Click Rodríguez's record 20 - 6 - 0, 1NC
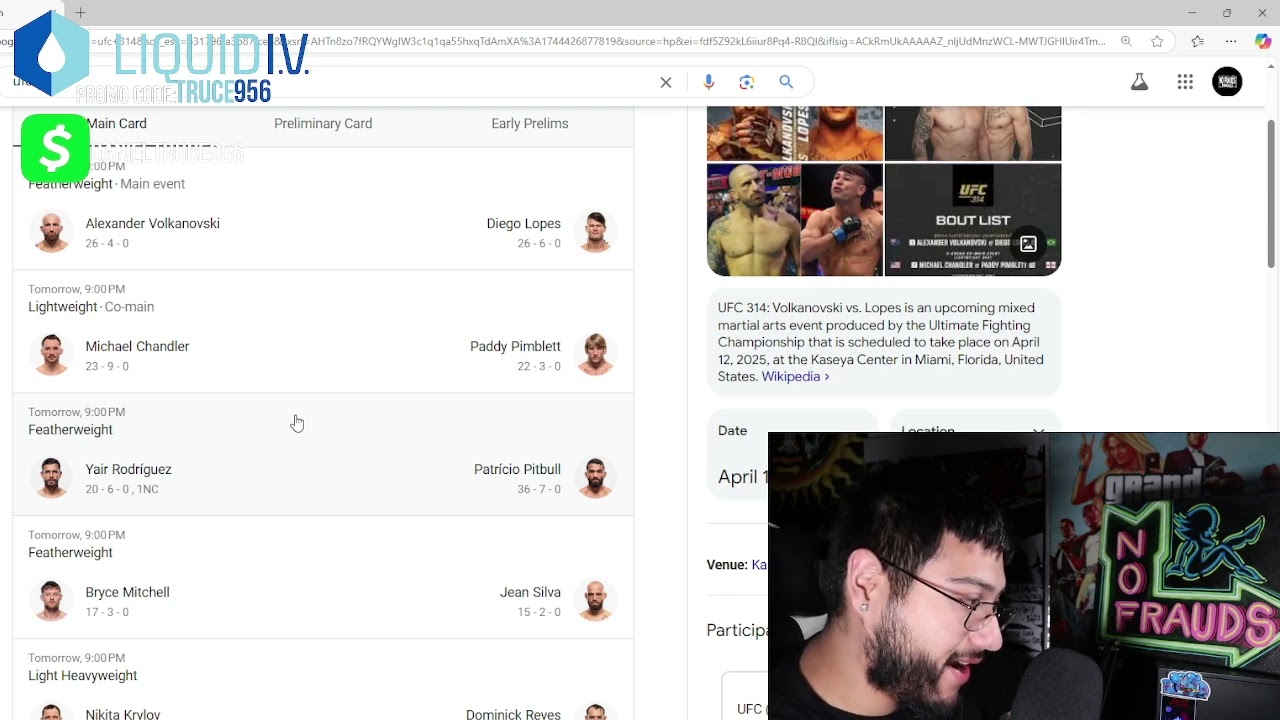Viewport: 1280px width, 720px height. (x=122, y=489)
